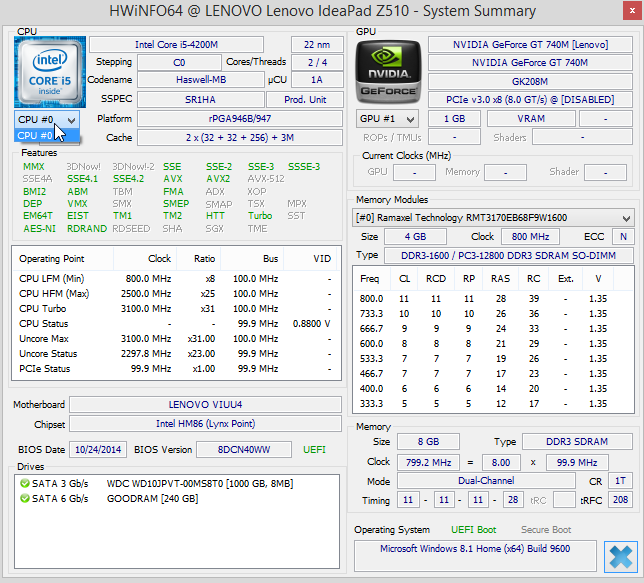Click the memory clock 799.2 MHz field
The image size is (644, 583).
[x=428, y=463]
